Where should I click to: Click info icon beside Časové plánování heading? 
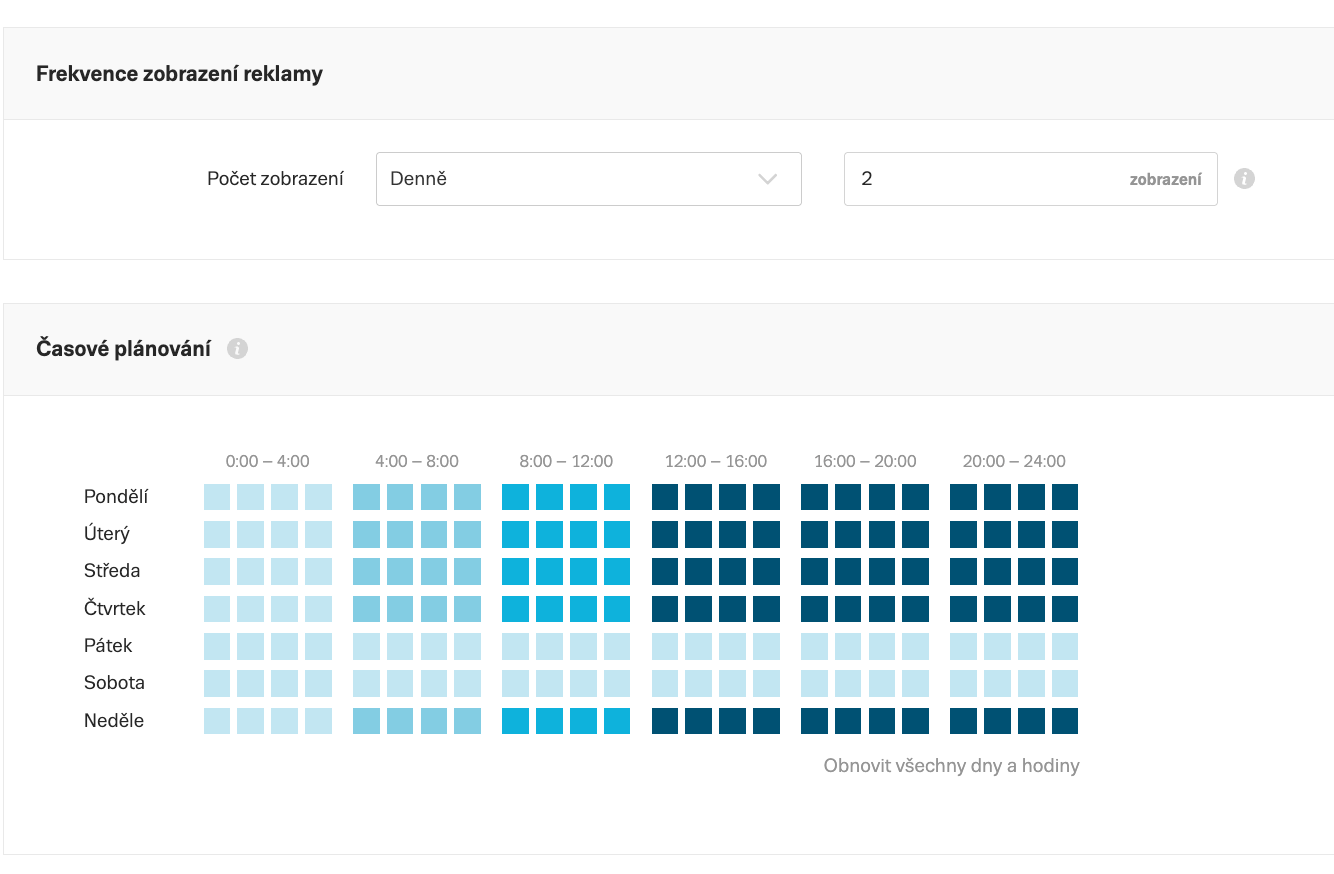(x=237, y=349)
